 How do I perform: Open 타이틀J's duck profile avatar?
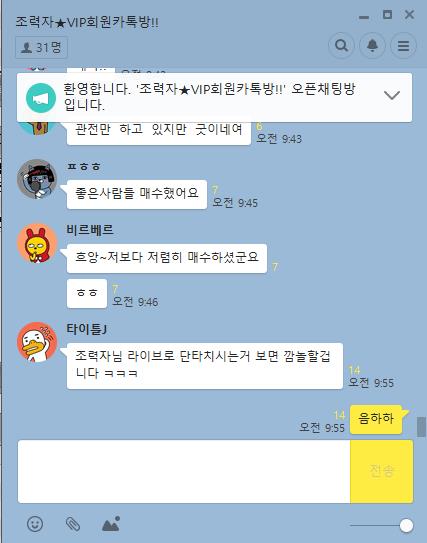pyautogui.click(x=37, y=342)
